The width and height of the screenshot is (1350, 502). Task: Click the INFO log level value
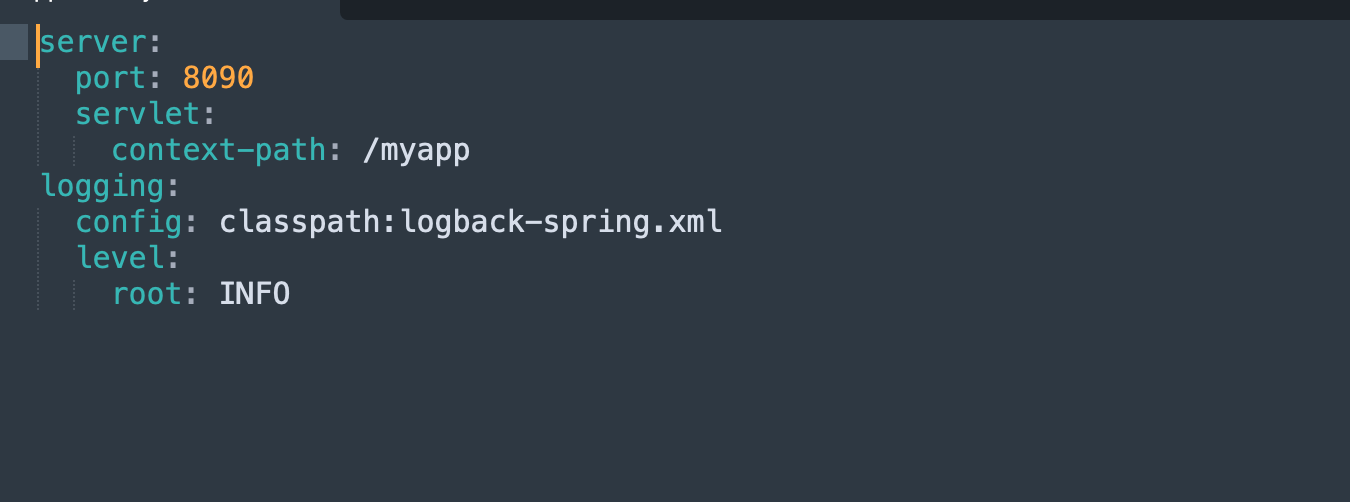pyautogui.click(x=255, y=294)
